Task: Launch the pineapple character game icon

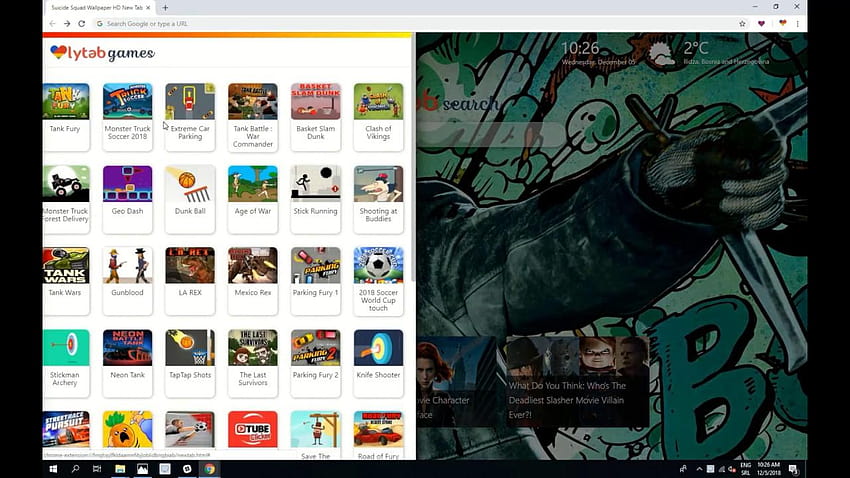Action: point(127,429)
